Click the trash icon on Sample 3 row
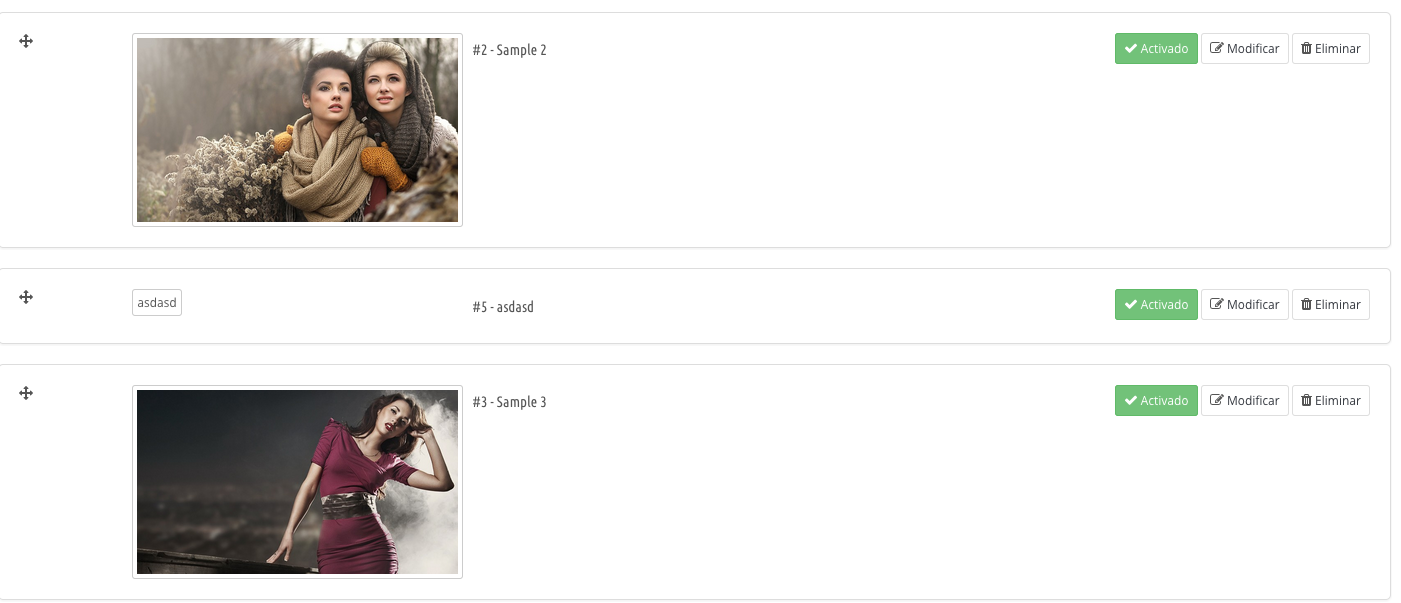 [x=1306, y=400]
